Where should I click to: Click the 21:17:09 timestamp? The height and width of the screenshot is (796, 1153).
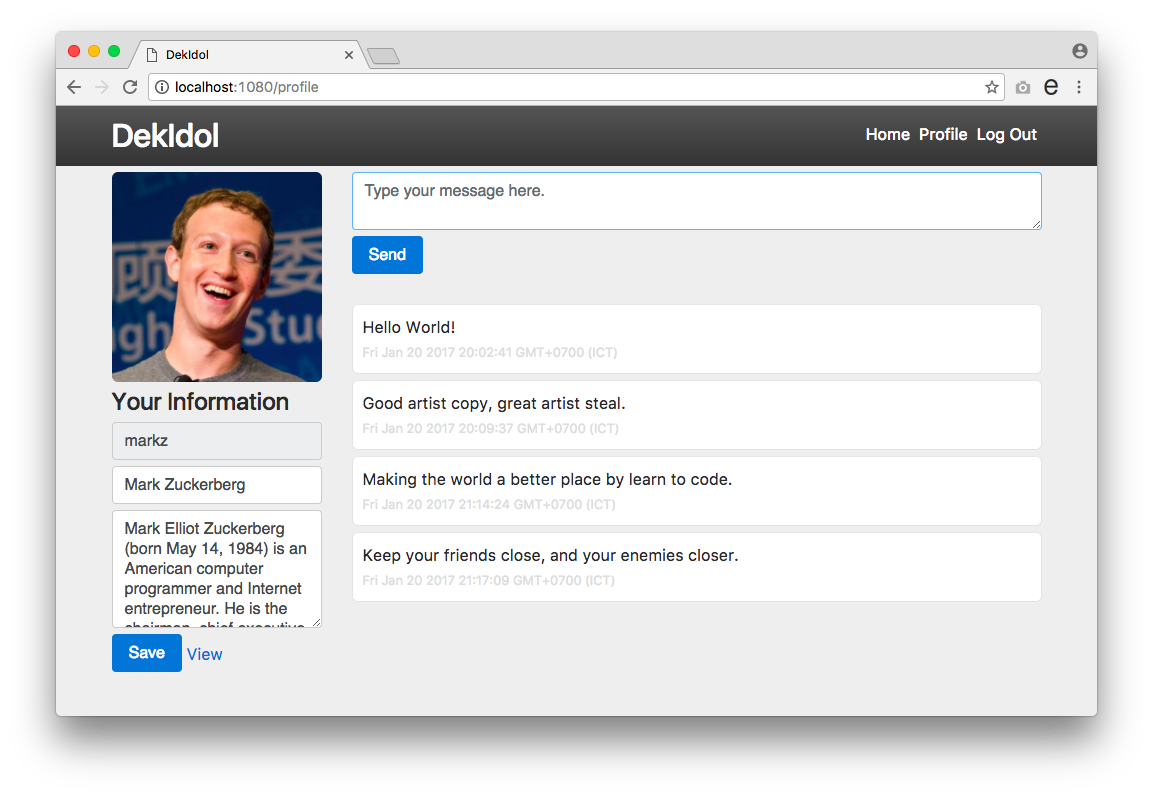pos(488,581)
